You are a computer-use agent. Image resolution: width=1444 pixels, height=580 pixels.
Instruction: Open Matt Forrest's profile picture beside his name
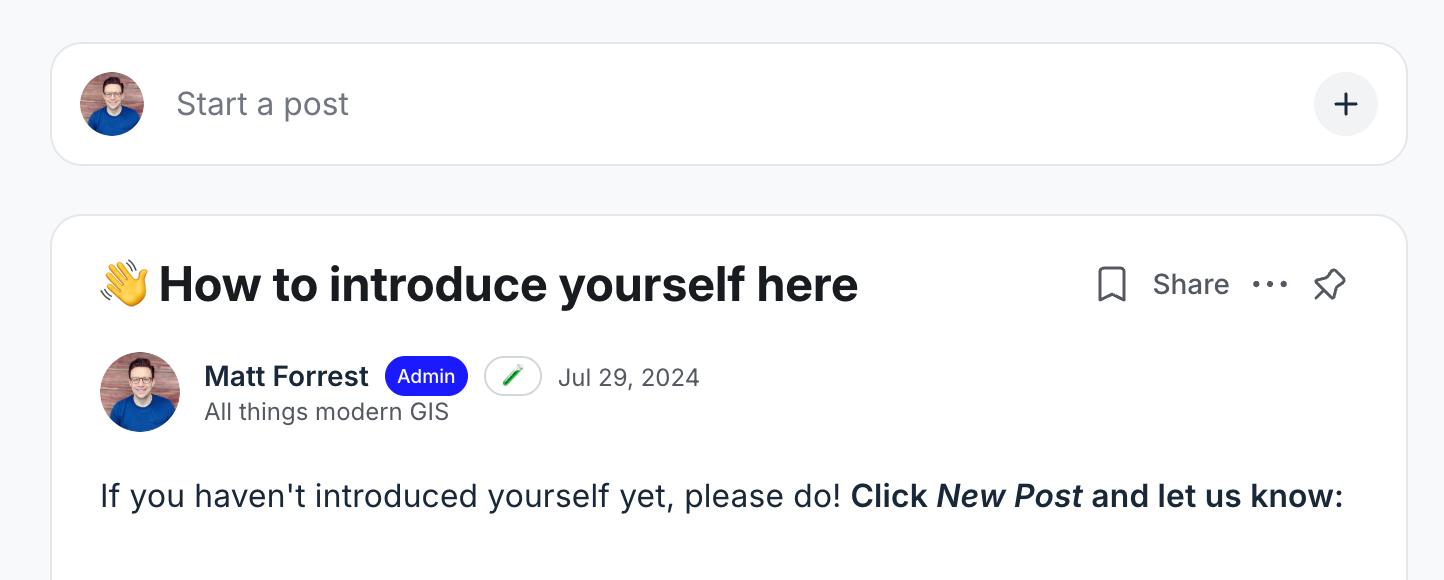coord(140,392)
